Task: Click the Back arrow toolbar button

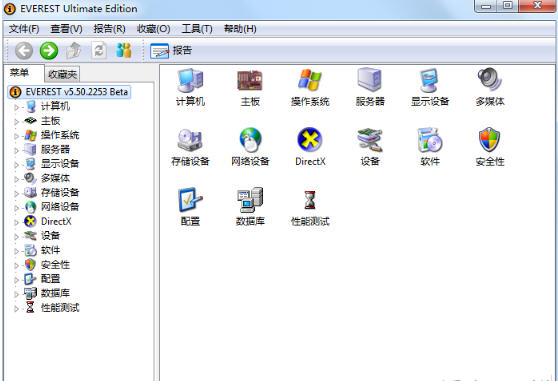Action: pos(24,51)
